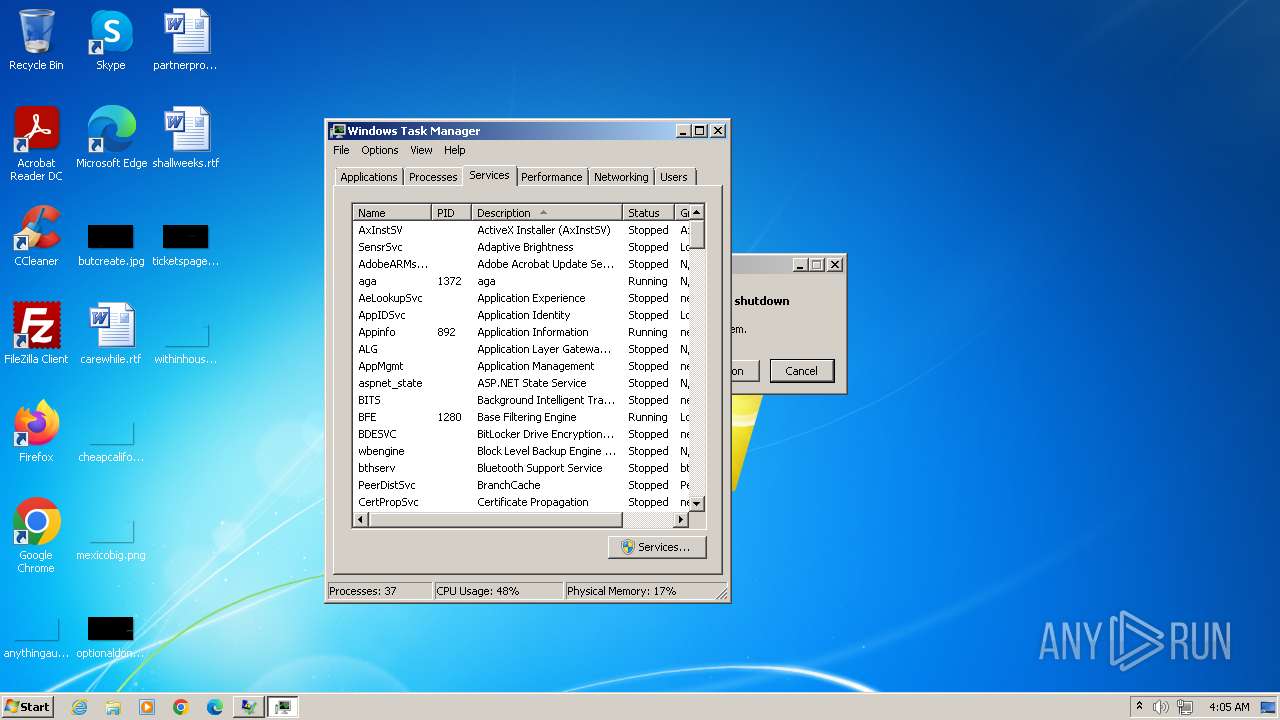This screenshot has height=720, width=1280.
Task: Open mexicobig.png desktop file
Action: 111,539
